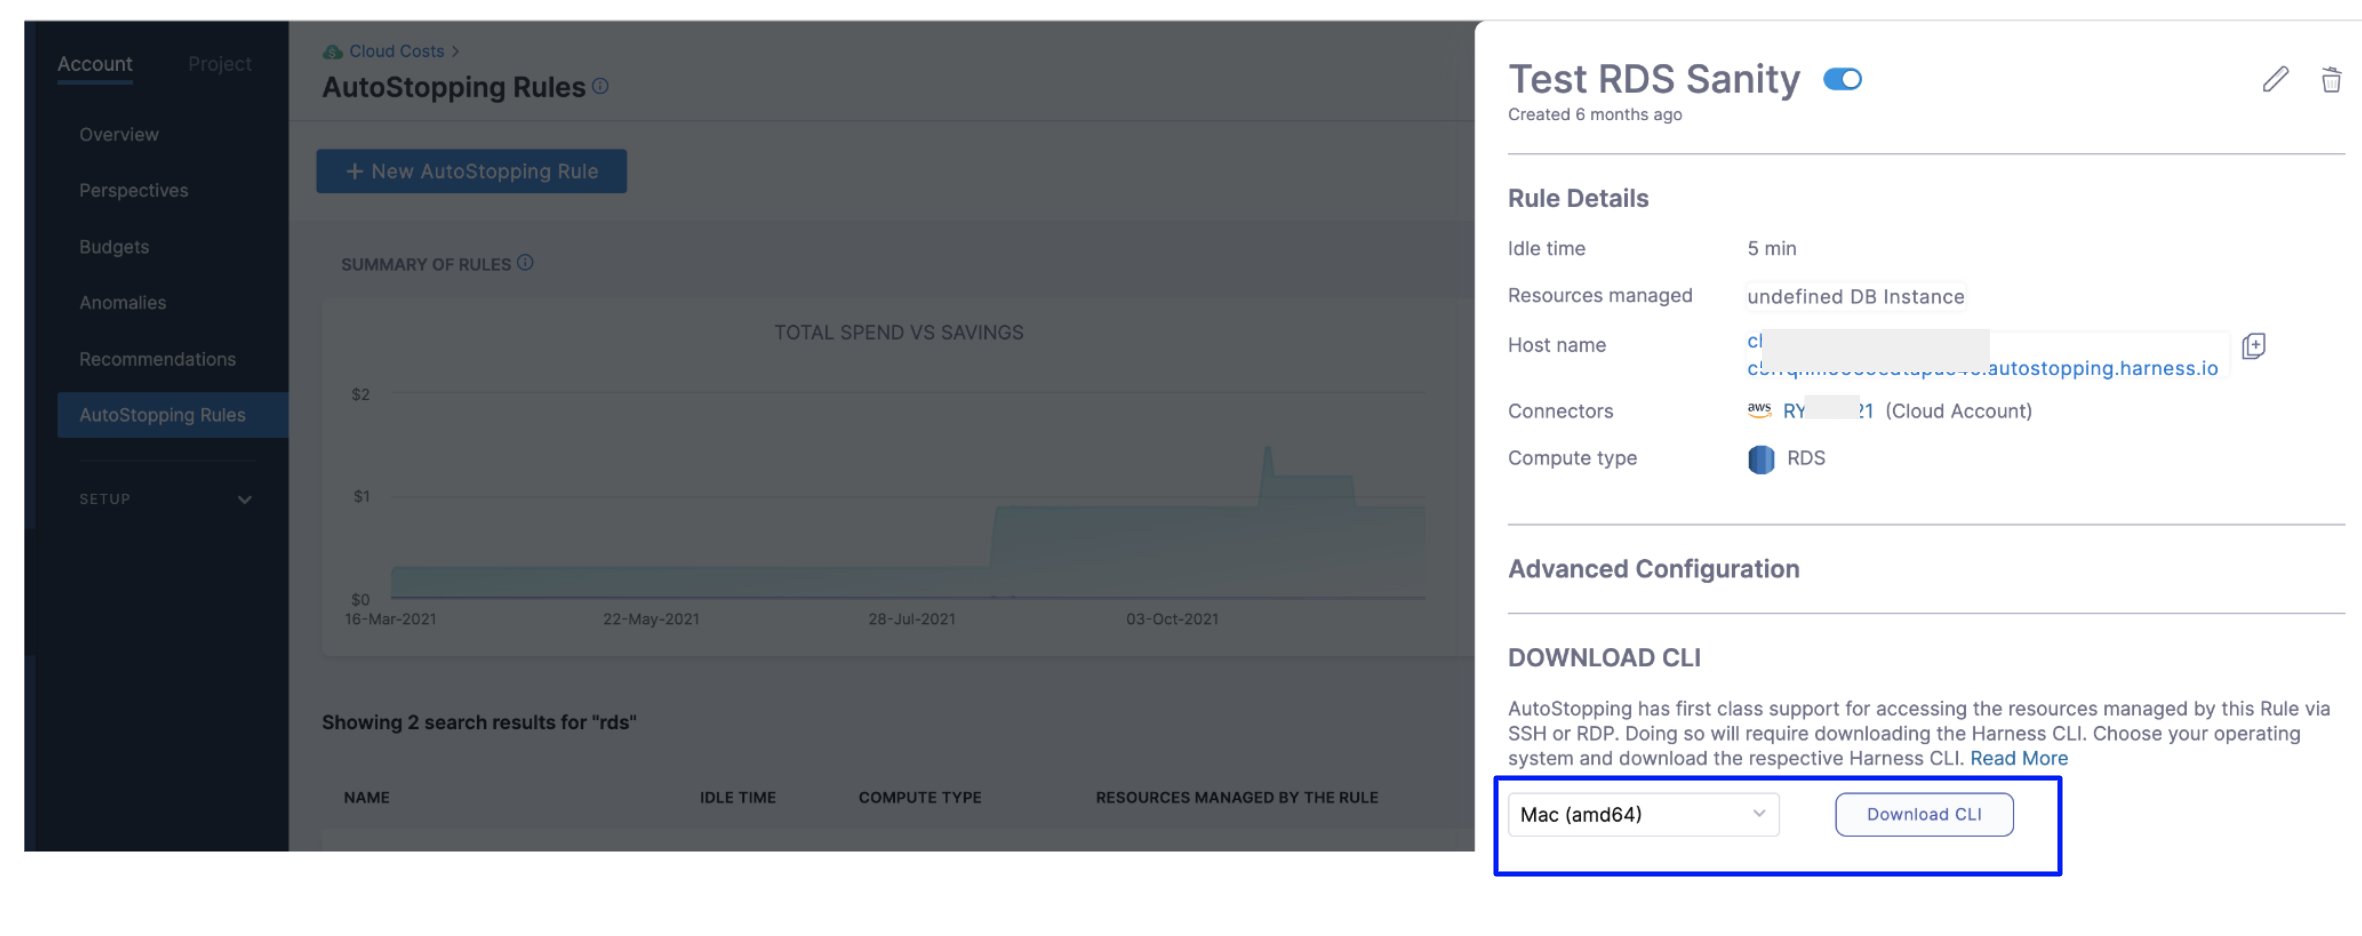Open Perspectives from the sidebar
This screenshot has width=2362, height=936.
[133, 190]
